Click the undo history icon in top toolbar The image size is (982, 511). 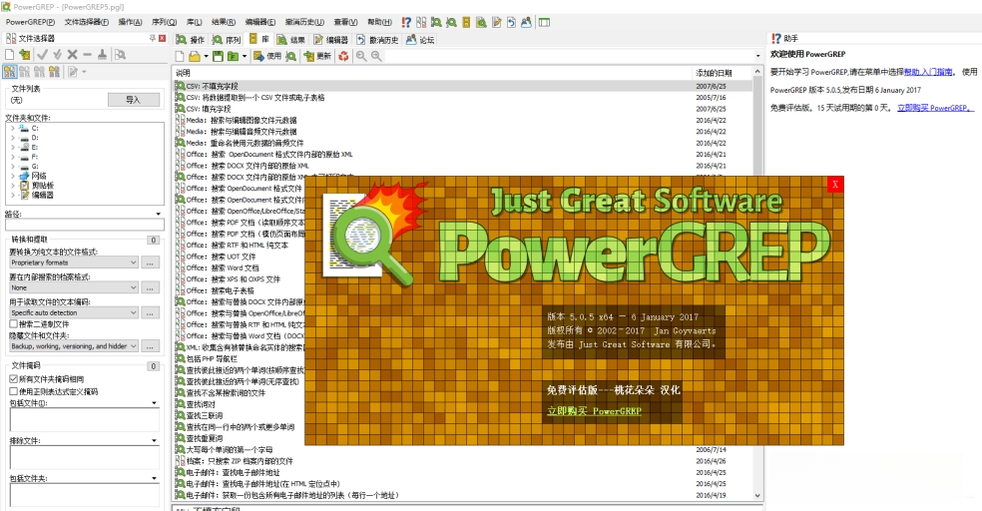[511, 23]
